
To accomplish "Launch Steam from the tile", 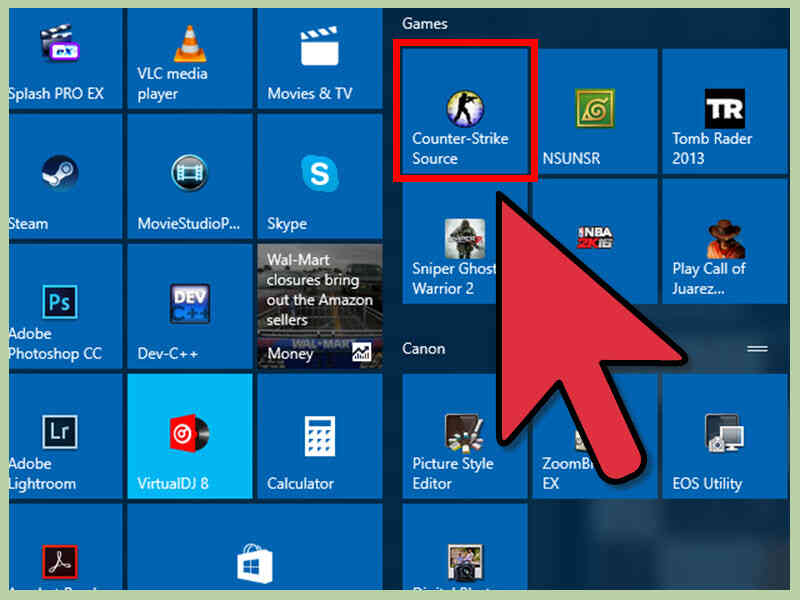I will point(65,176).
